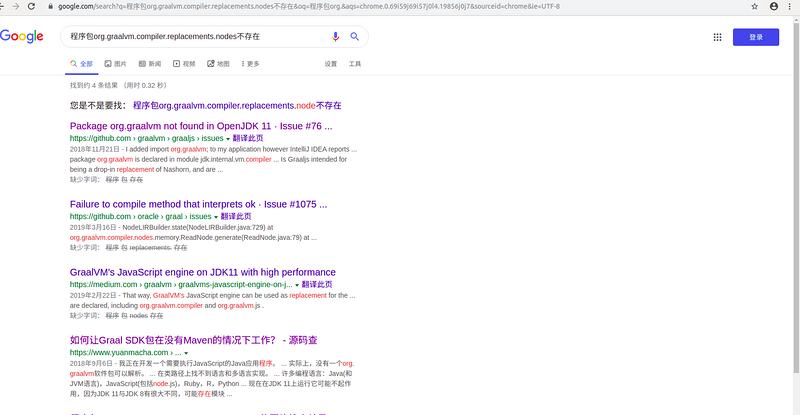The width and height of the screenshot is (800, 415).
Task: Open result 'Failure to compile method that interprets ok'
Action: [198, 204]
